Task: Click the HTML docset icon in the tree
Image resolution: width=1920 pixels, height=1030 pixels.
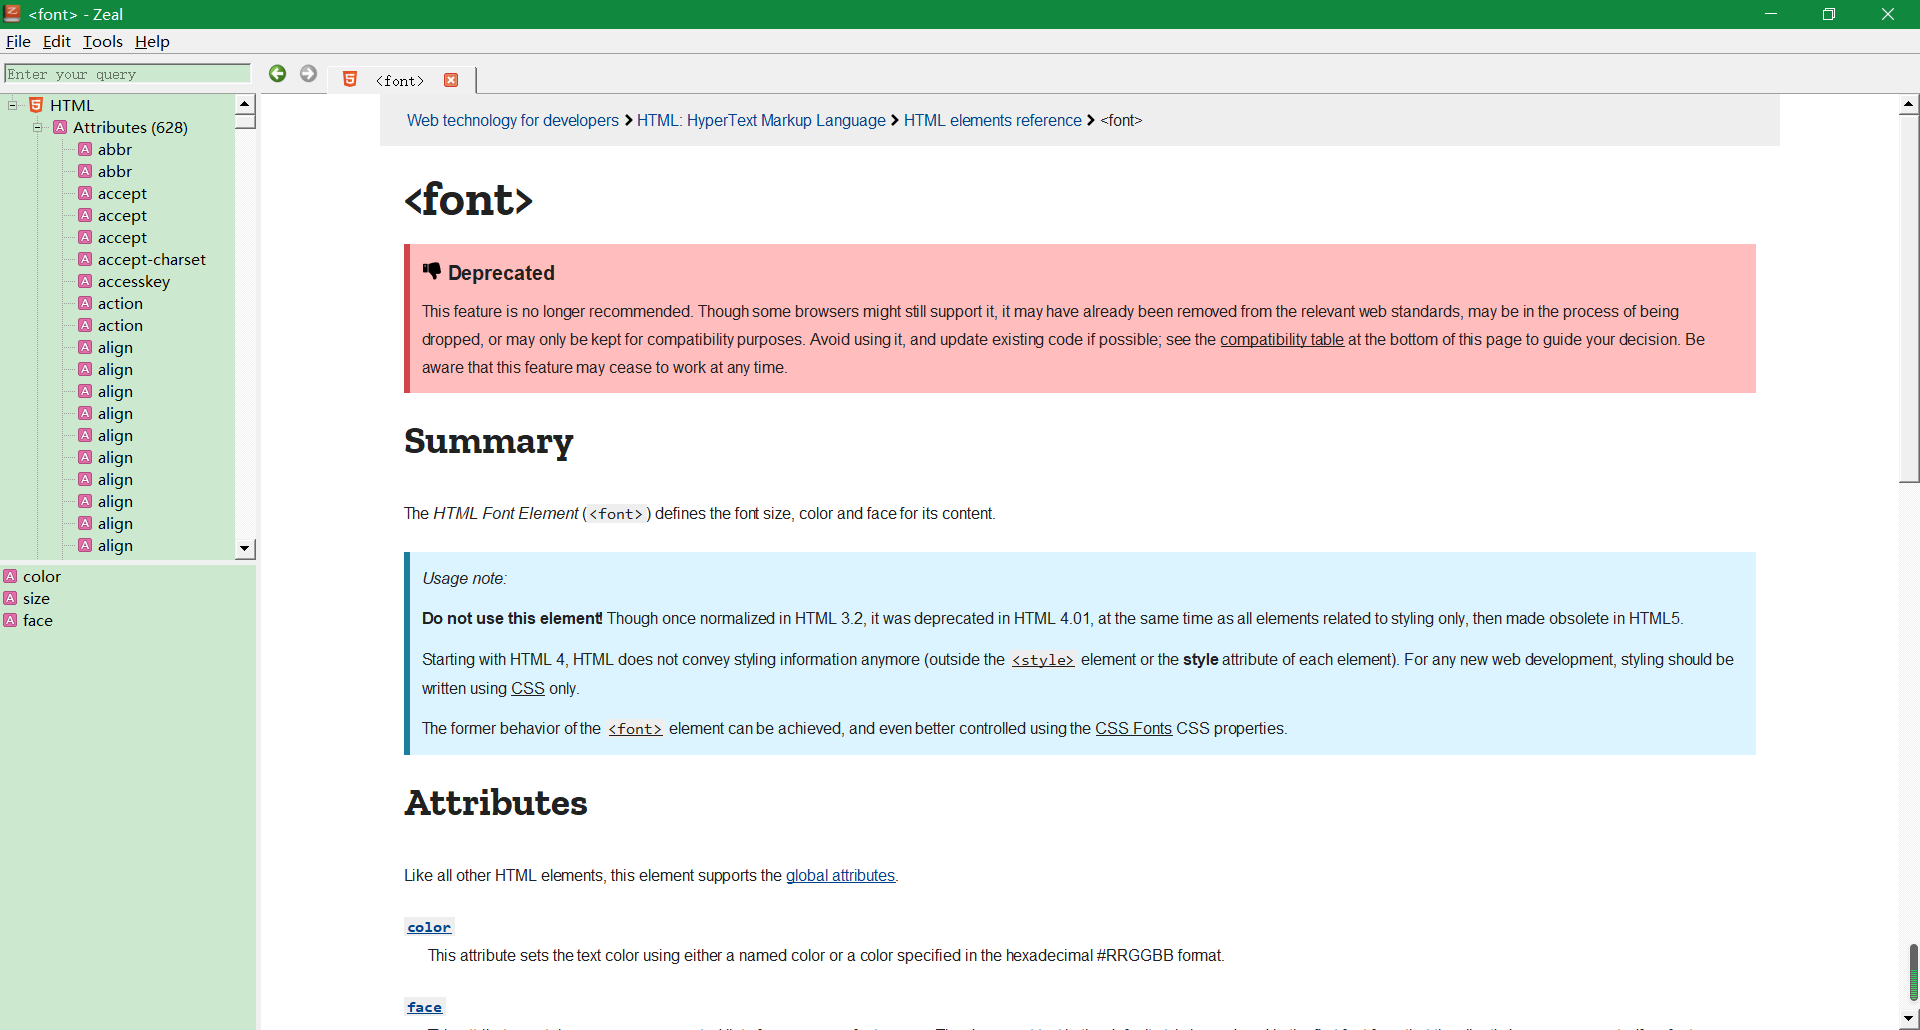Action: tap(36, 105)
